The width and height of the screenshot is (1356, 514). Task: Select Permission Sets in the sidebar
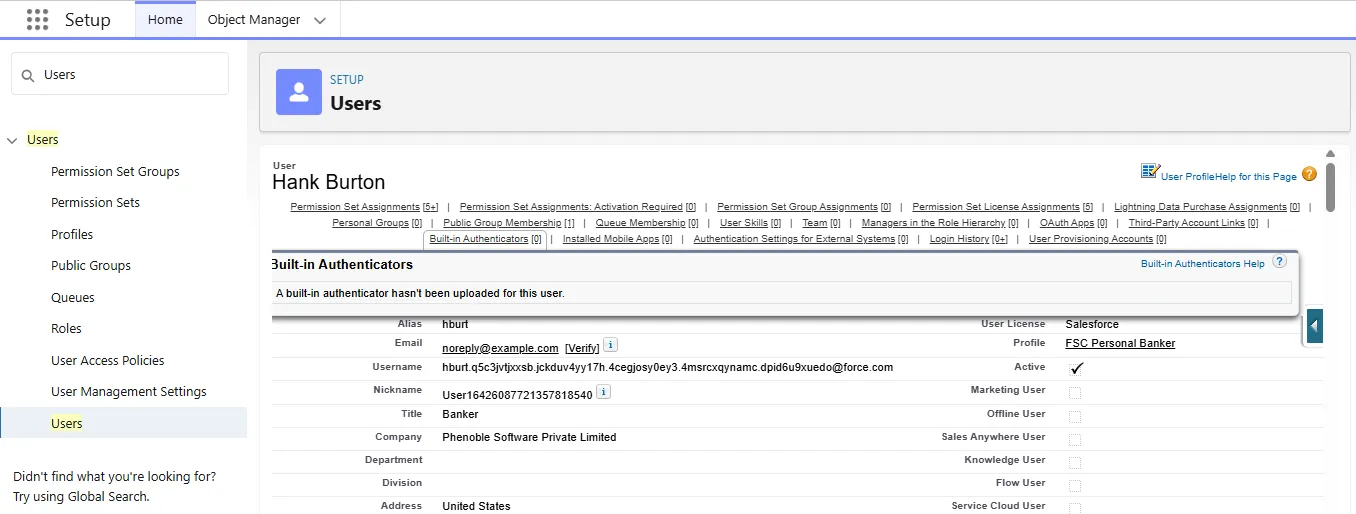pos(95,203)
